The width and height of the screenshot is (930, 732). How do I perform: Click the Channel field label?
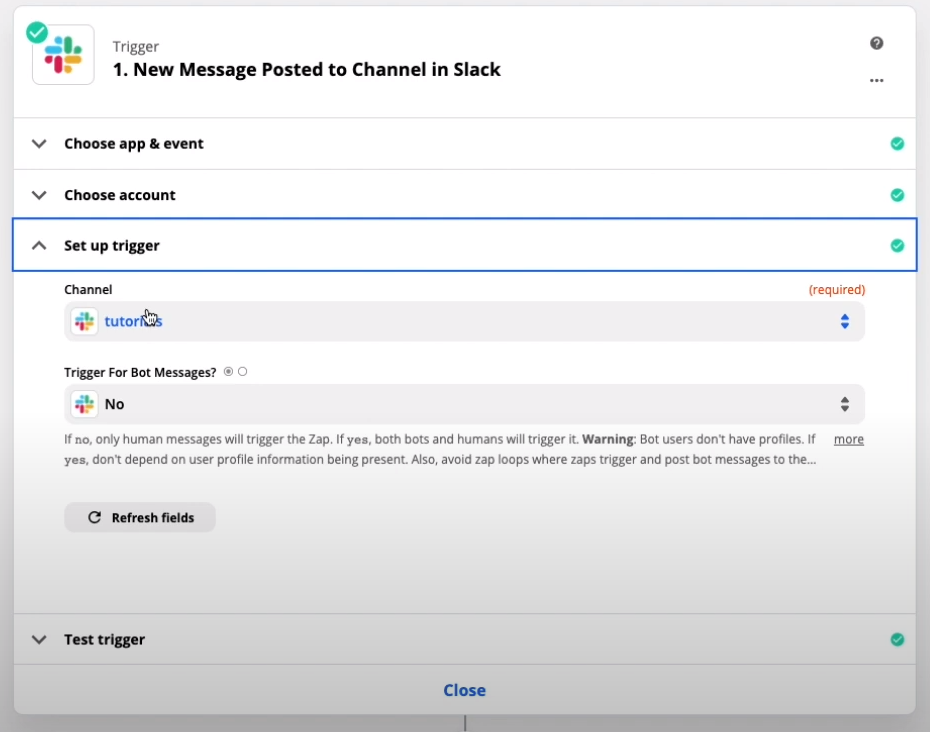88,289
